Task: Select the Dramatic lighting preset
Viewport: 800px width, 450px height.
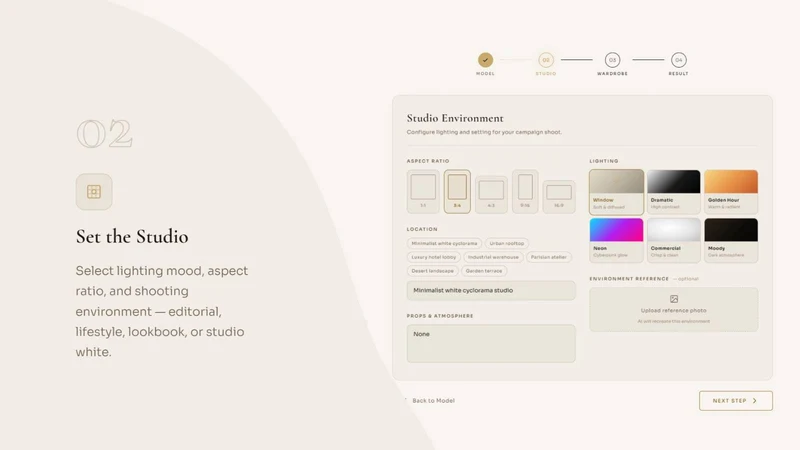Action: [x=673, y=192]
